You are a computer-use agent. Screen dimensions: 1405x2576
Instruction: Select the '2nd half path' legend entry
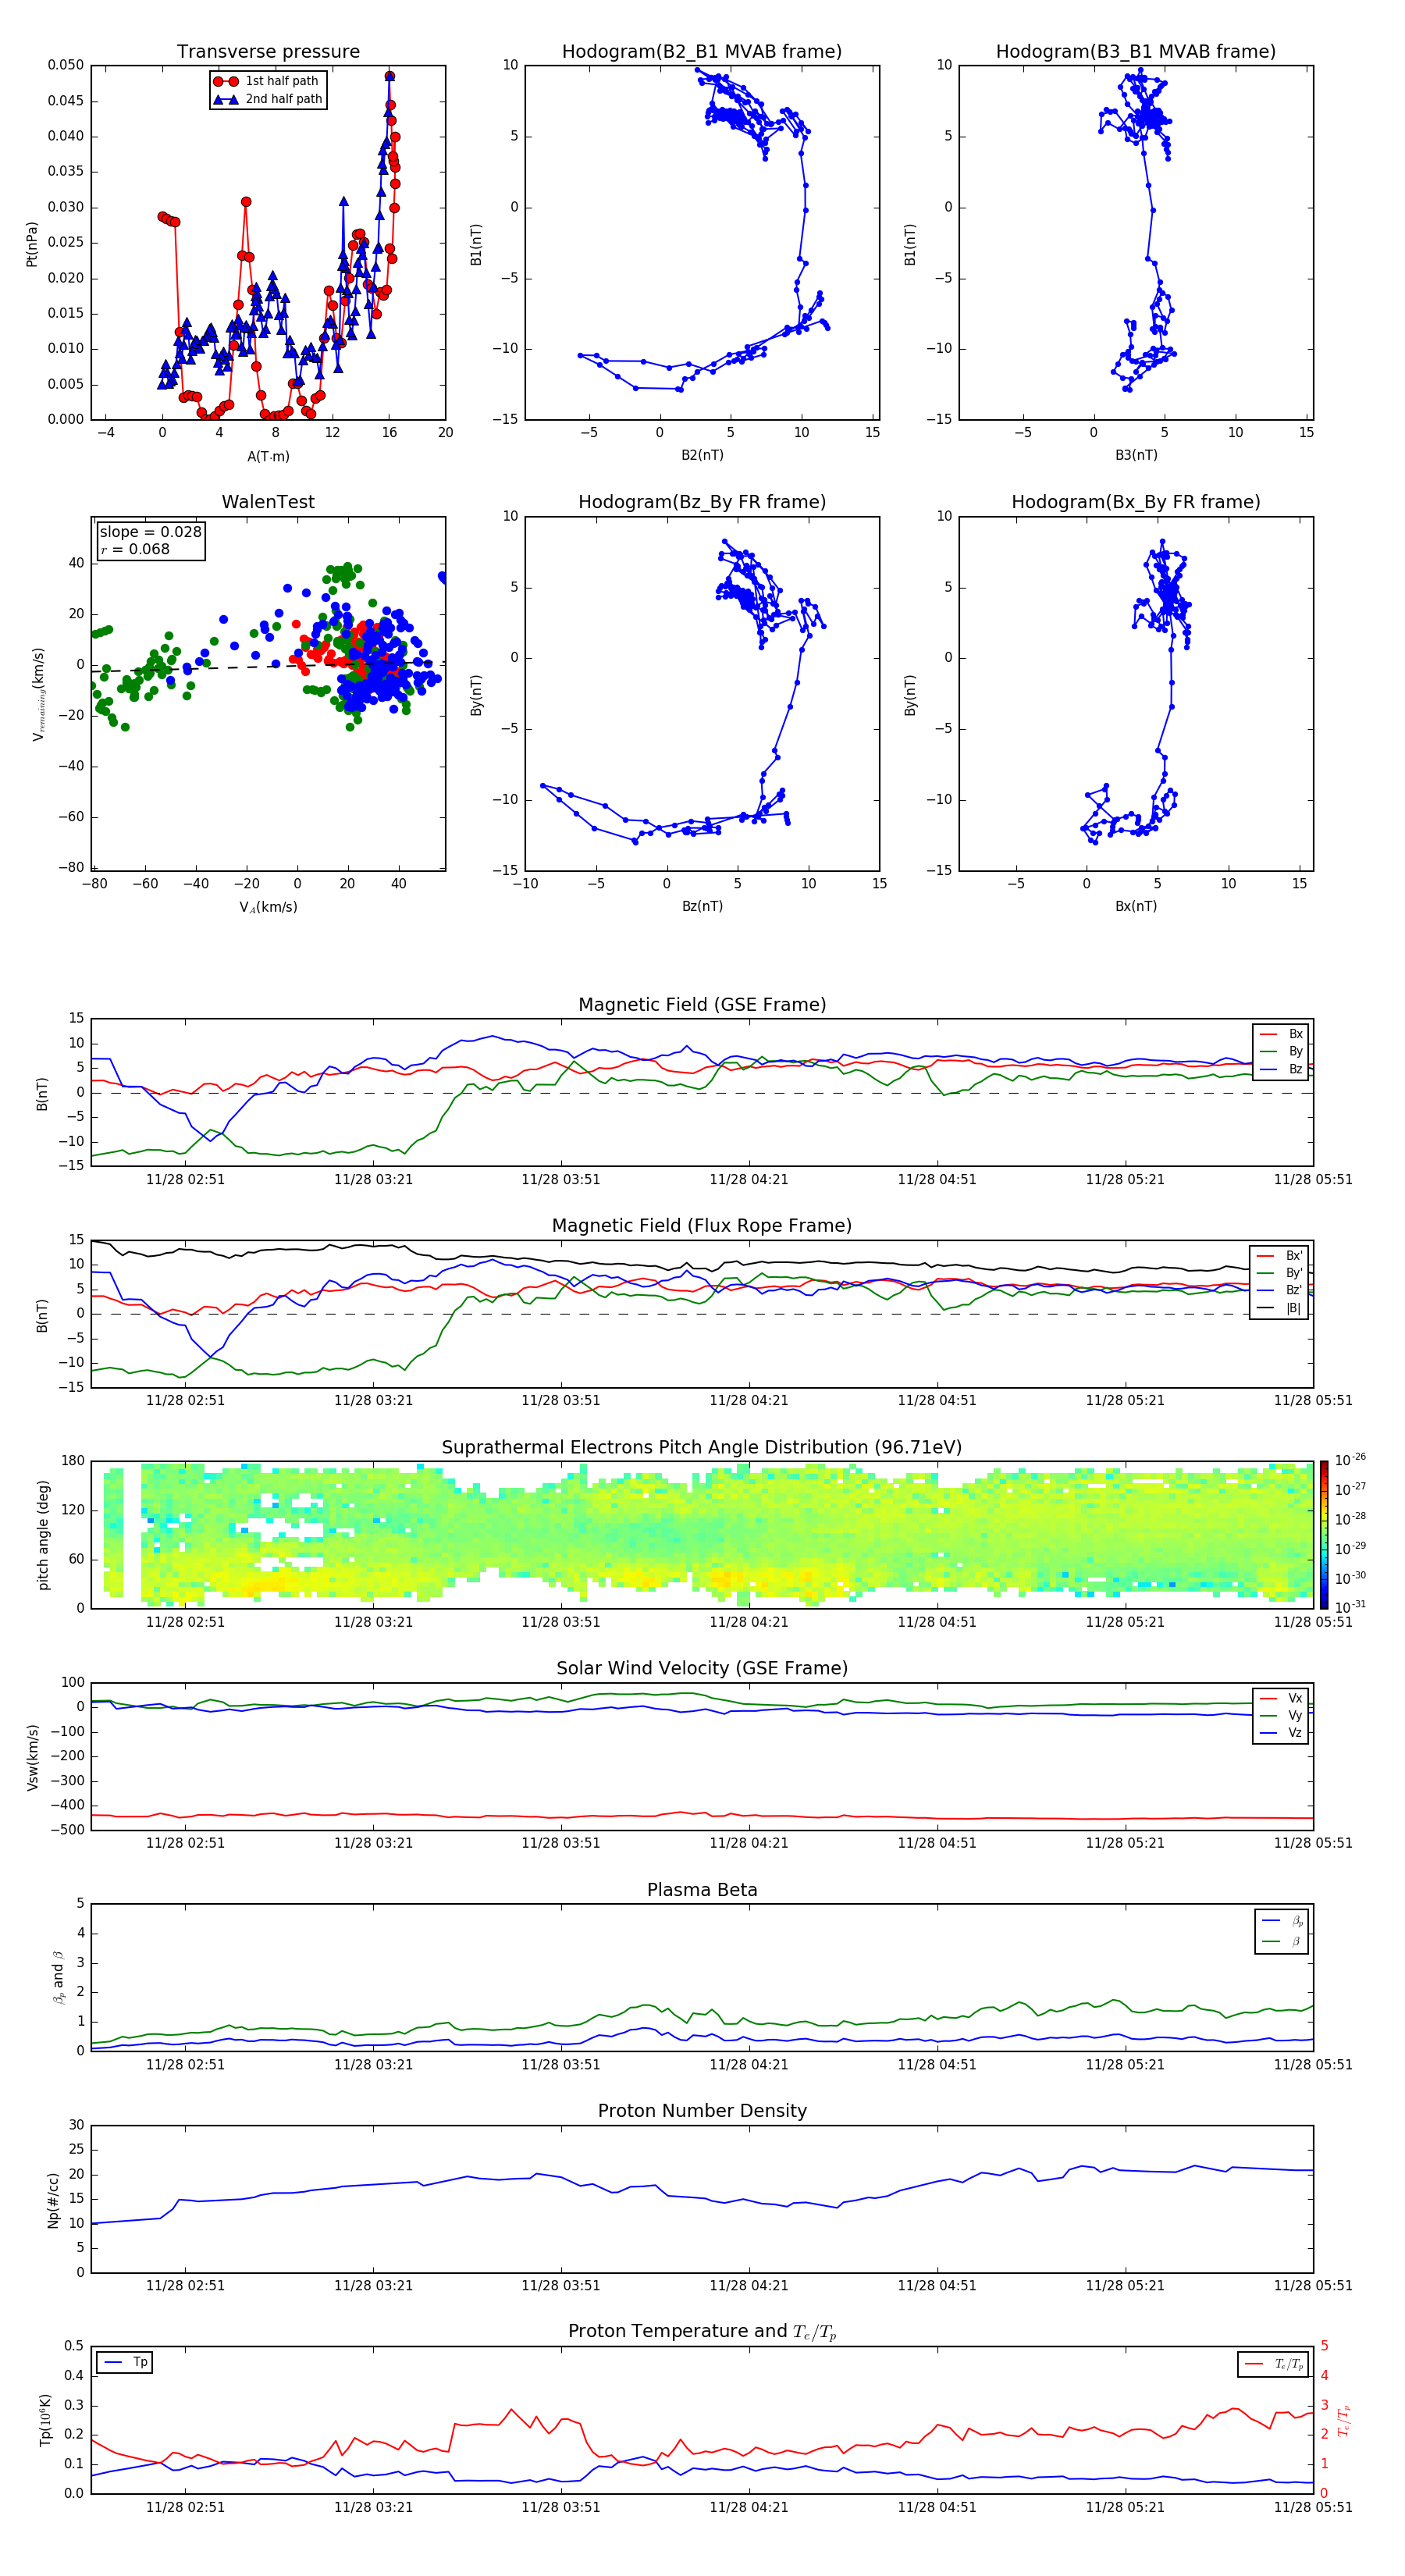(267, 99)
